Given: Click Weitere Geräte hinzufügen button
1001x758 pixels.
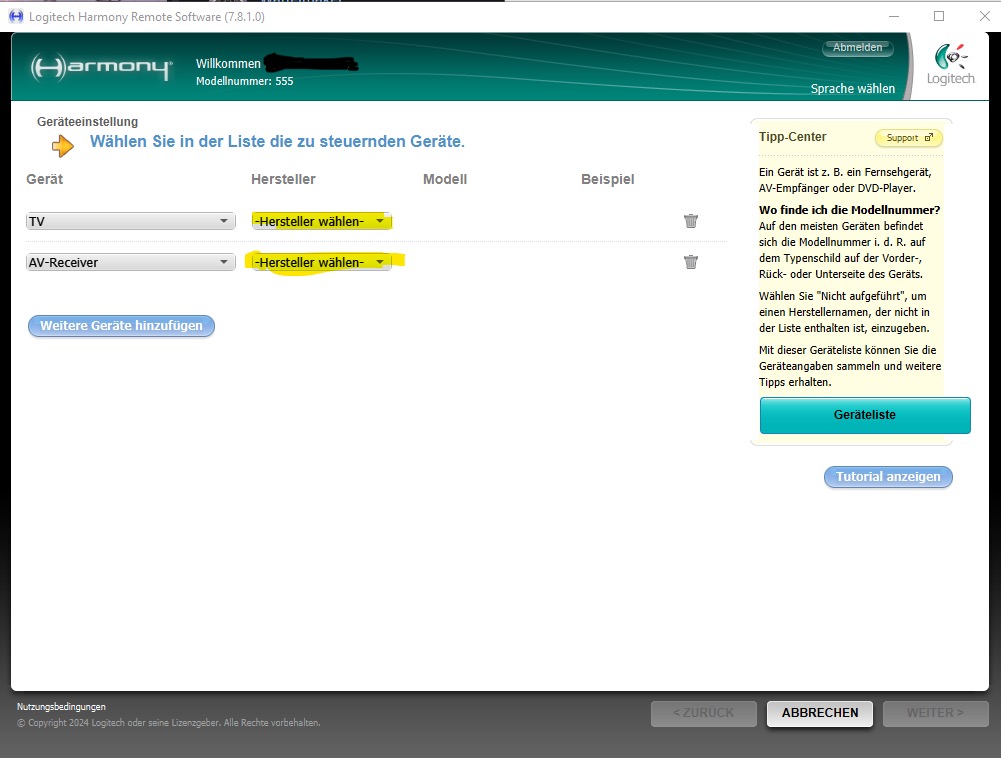Looking at the screenshot, I should click(121, 326).
